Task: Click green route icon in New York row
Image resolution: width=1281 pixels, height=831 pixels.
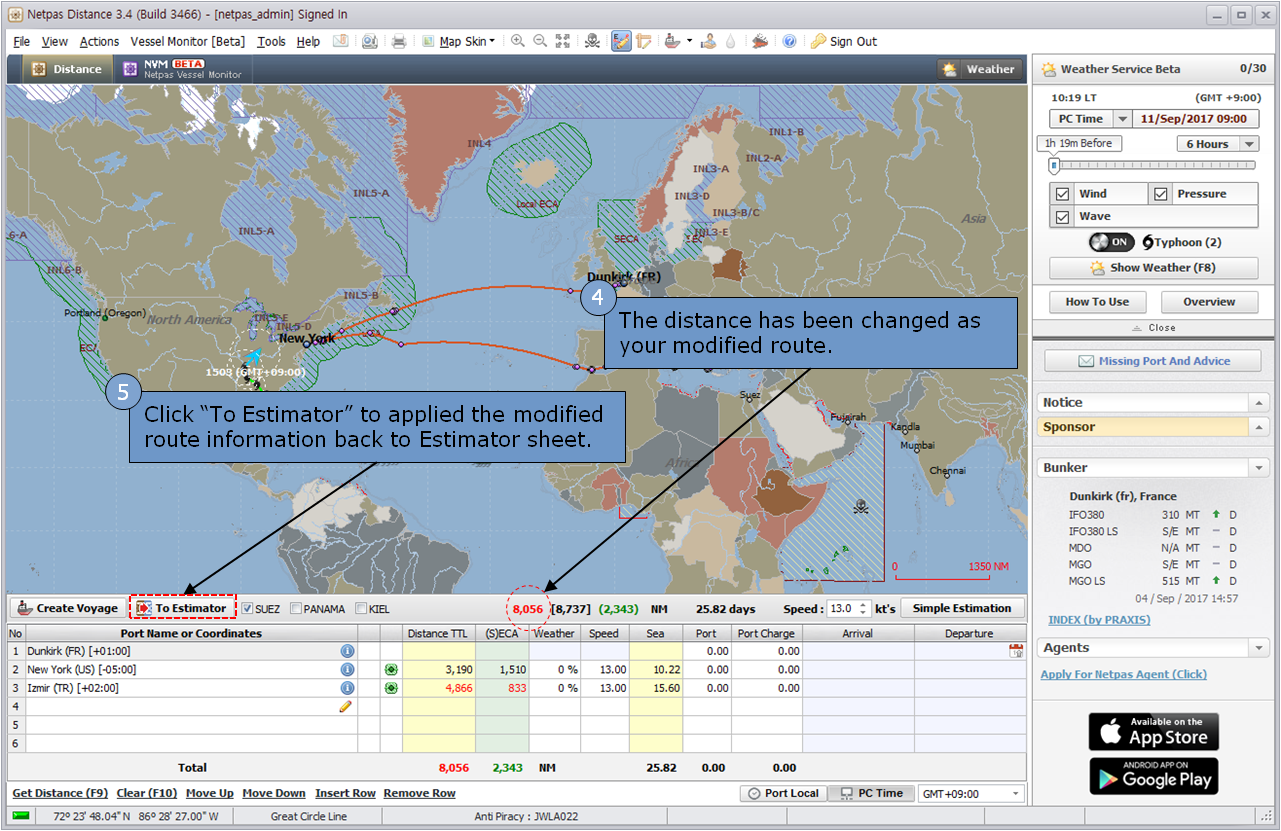Action: click(x=391, y=669)
